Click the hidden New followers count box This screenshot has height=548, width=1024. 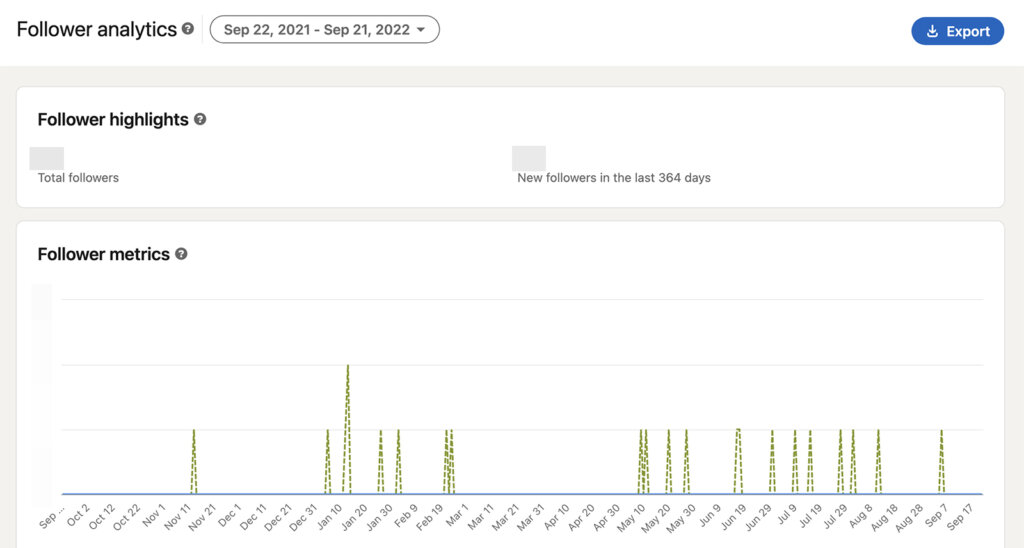[529, 158]
